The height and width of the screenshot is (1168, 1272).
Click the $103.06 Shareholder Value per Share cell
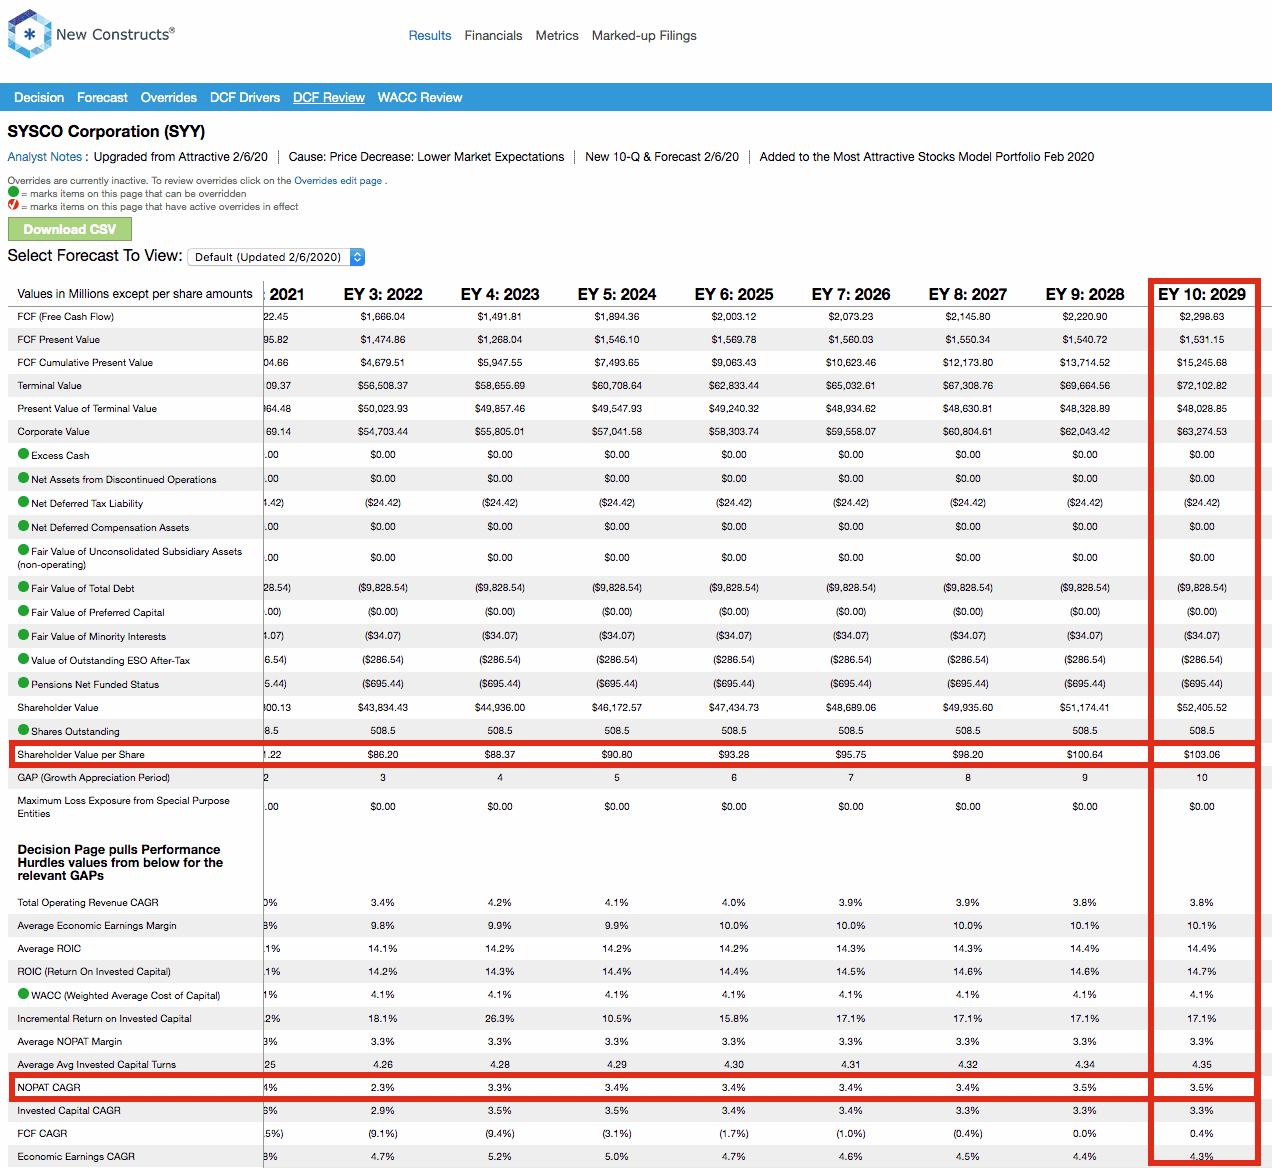(x=1202, y=755)
